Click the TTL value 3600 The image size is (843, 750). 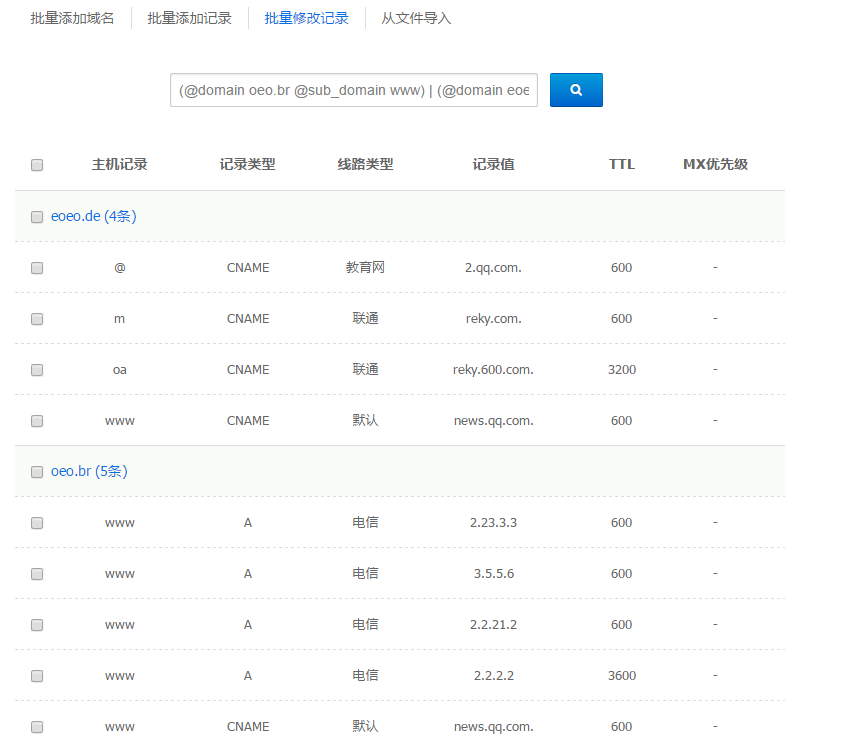[621, 675]
